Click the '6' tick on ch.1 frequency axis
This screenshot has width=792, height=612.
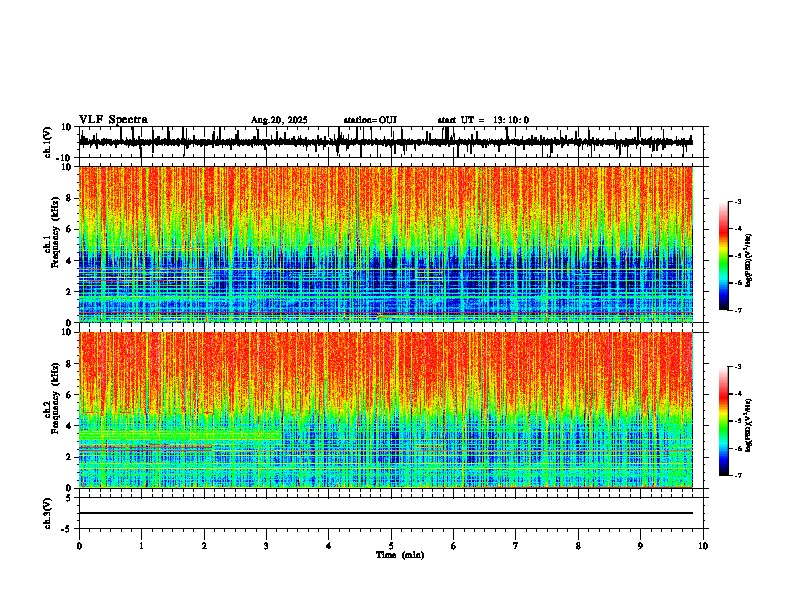click(x=69, y=229)
